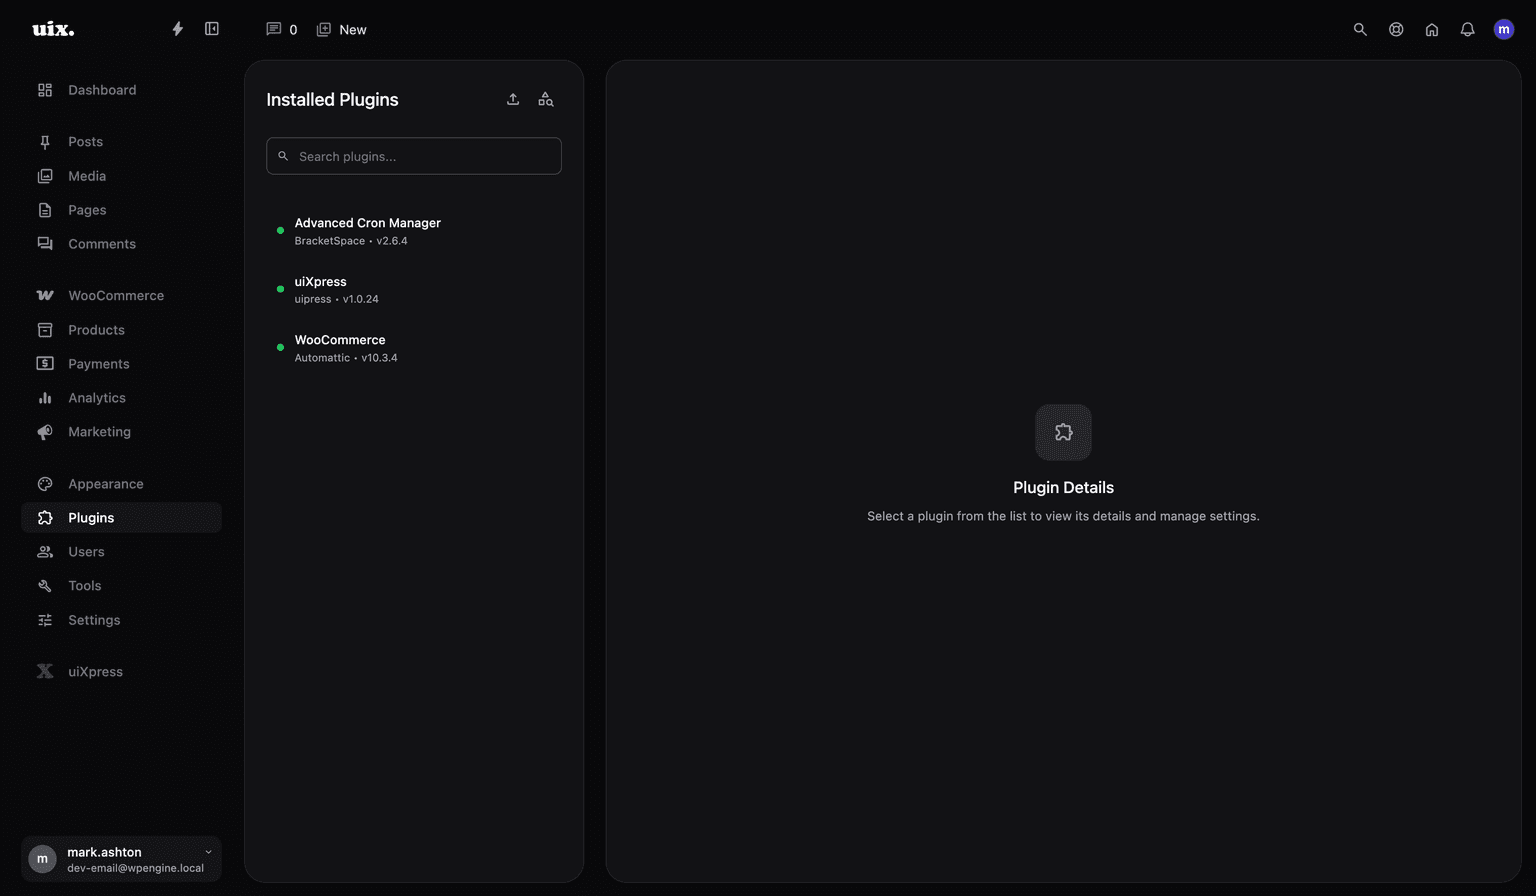
Task: Expand the mark.ashton account chevron
Action: point(207,852)
